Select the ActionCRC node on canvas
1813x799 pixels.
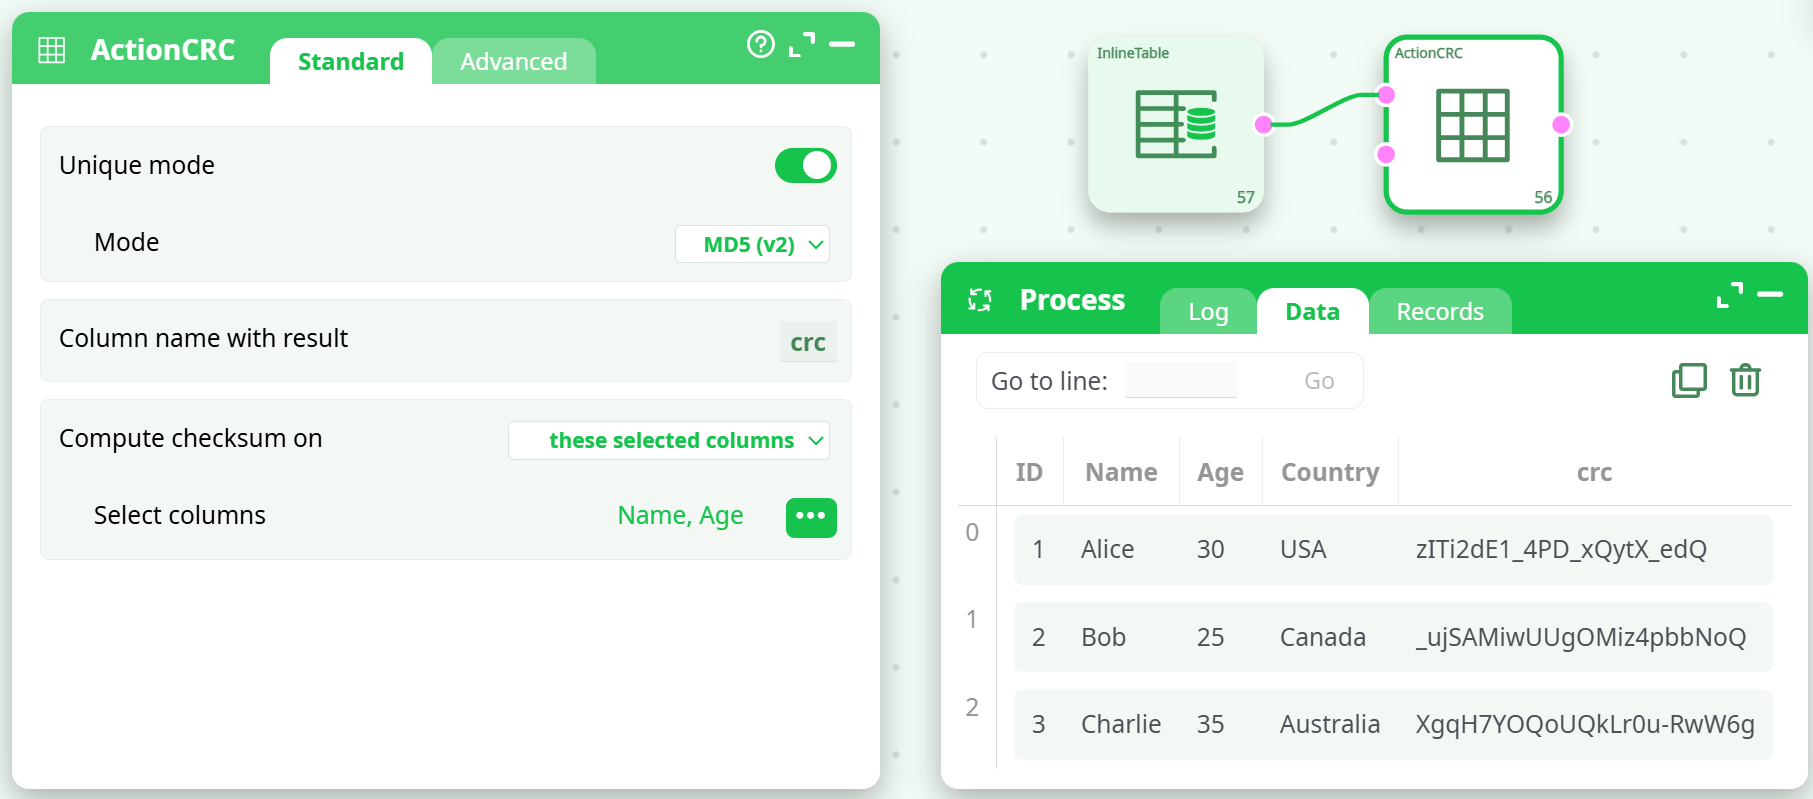1472,125
